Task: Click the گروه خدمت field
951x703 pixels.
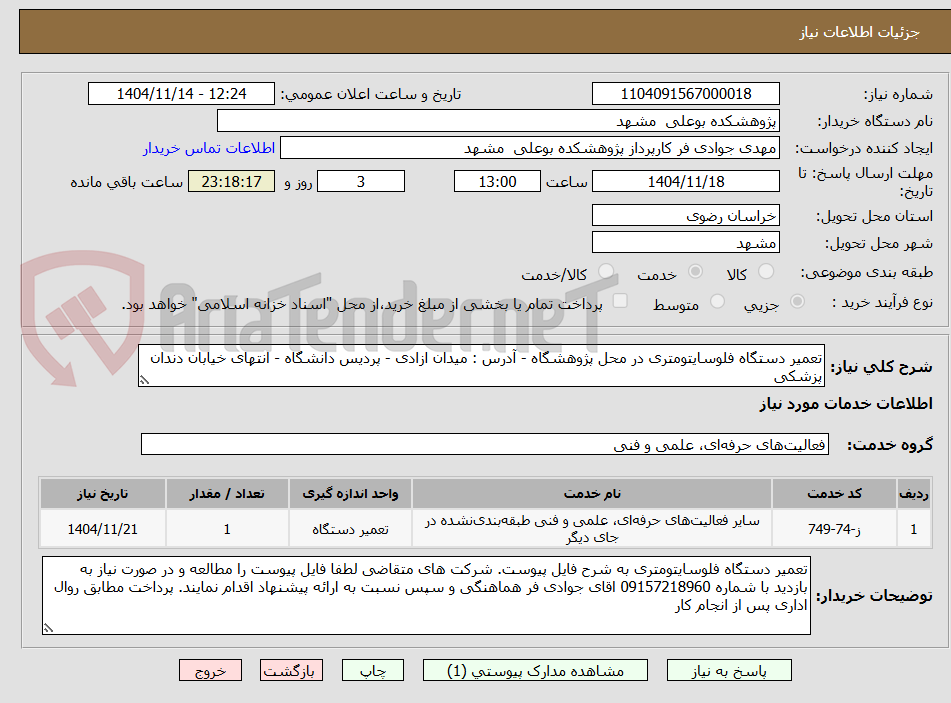Action: [485, 444]
